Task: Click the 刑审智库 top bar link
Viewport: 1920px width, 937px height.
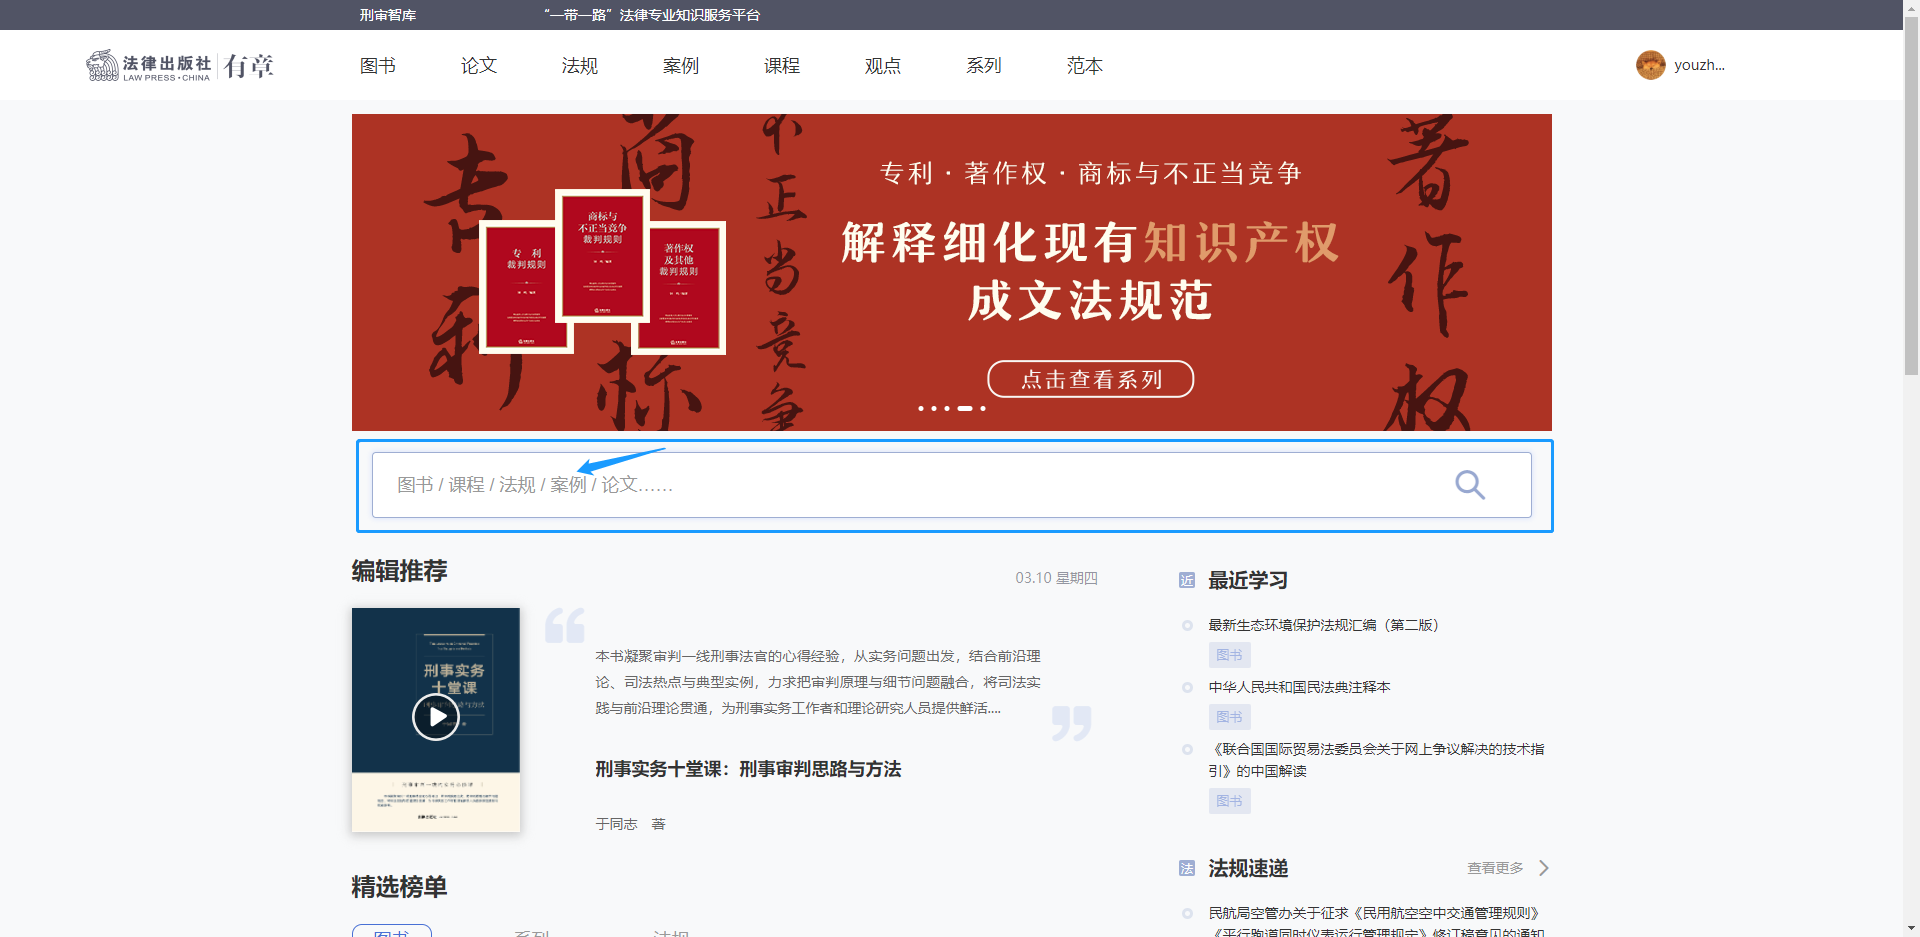Action: 388,15
